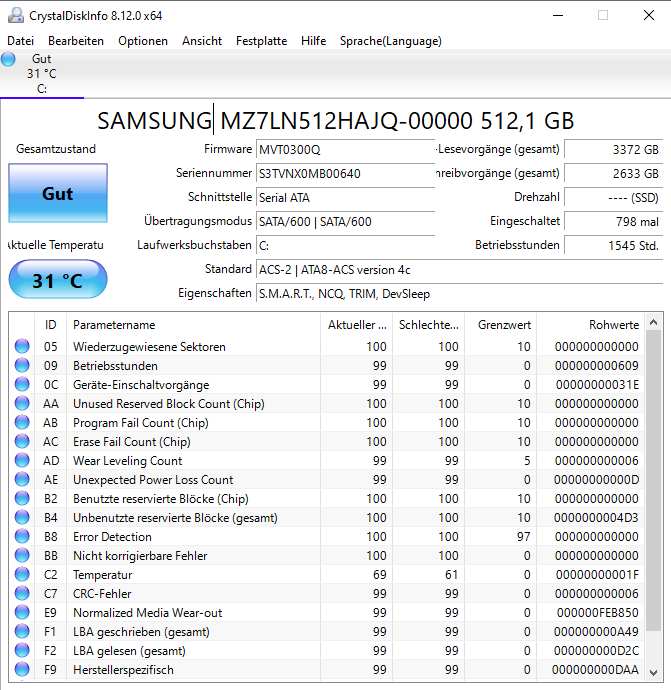Click raw value 00000000000D
This screenshot has width=671, height=690.
(596, 479)
